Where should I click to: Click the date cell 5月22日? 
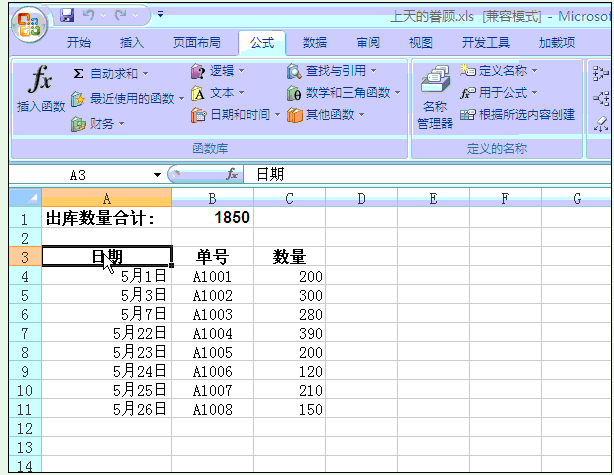coord(107,333)
